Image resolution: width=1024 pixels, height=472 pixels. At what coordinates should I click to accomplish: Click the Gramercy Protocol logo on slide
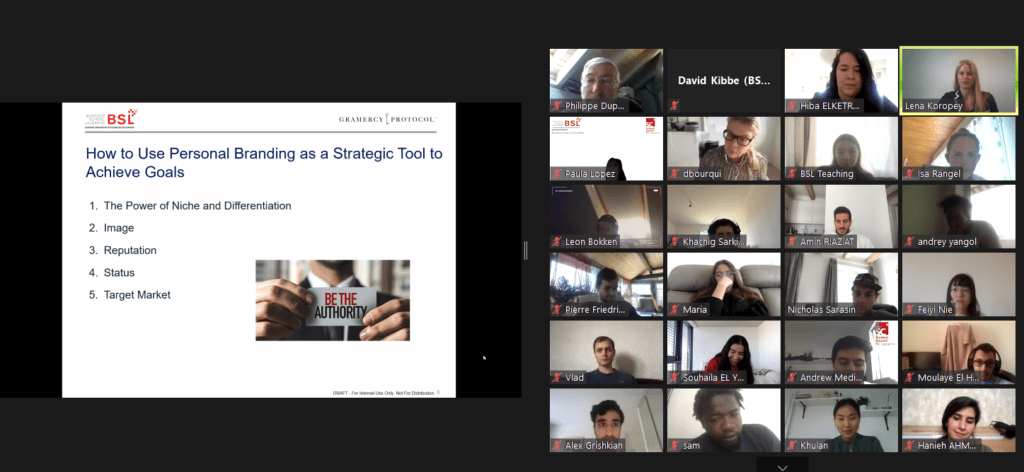[x=386, y=120]
